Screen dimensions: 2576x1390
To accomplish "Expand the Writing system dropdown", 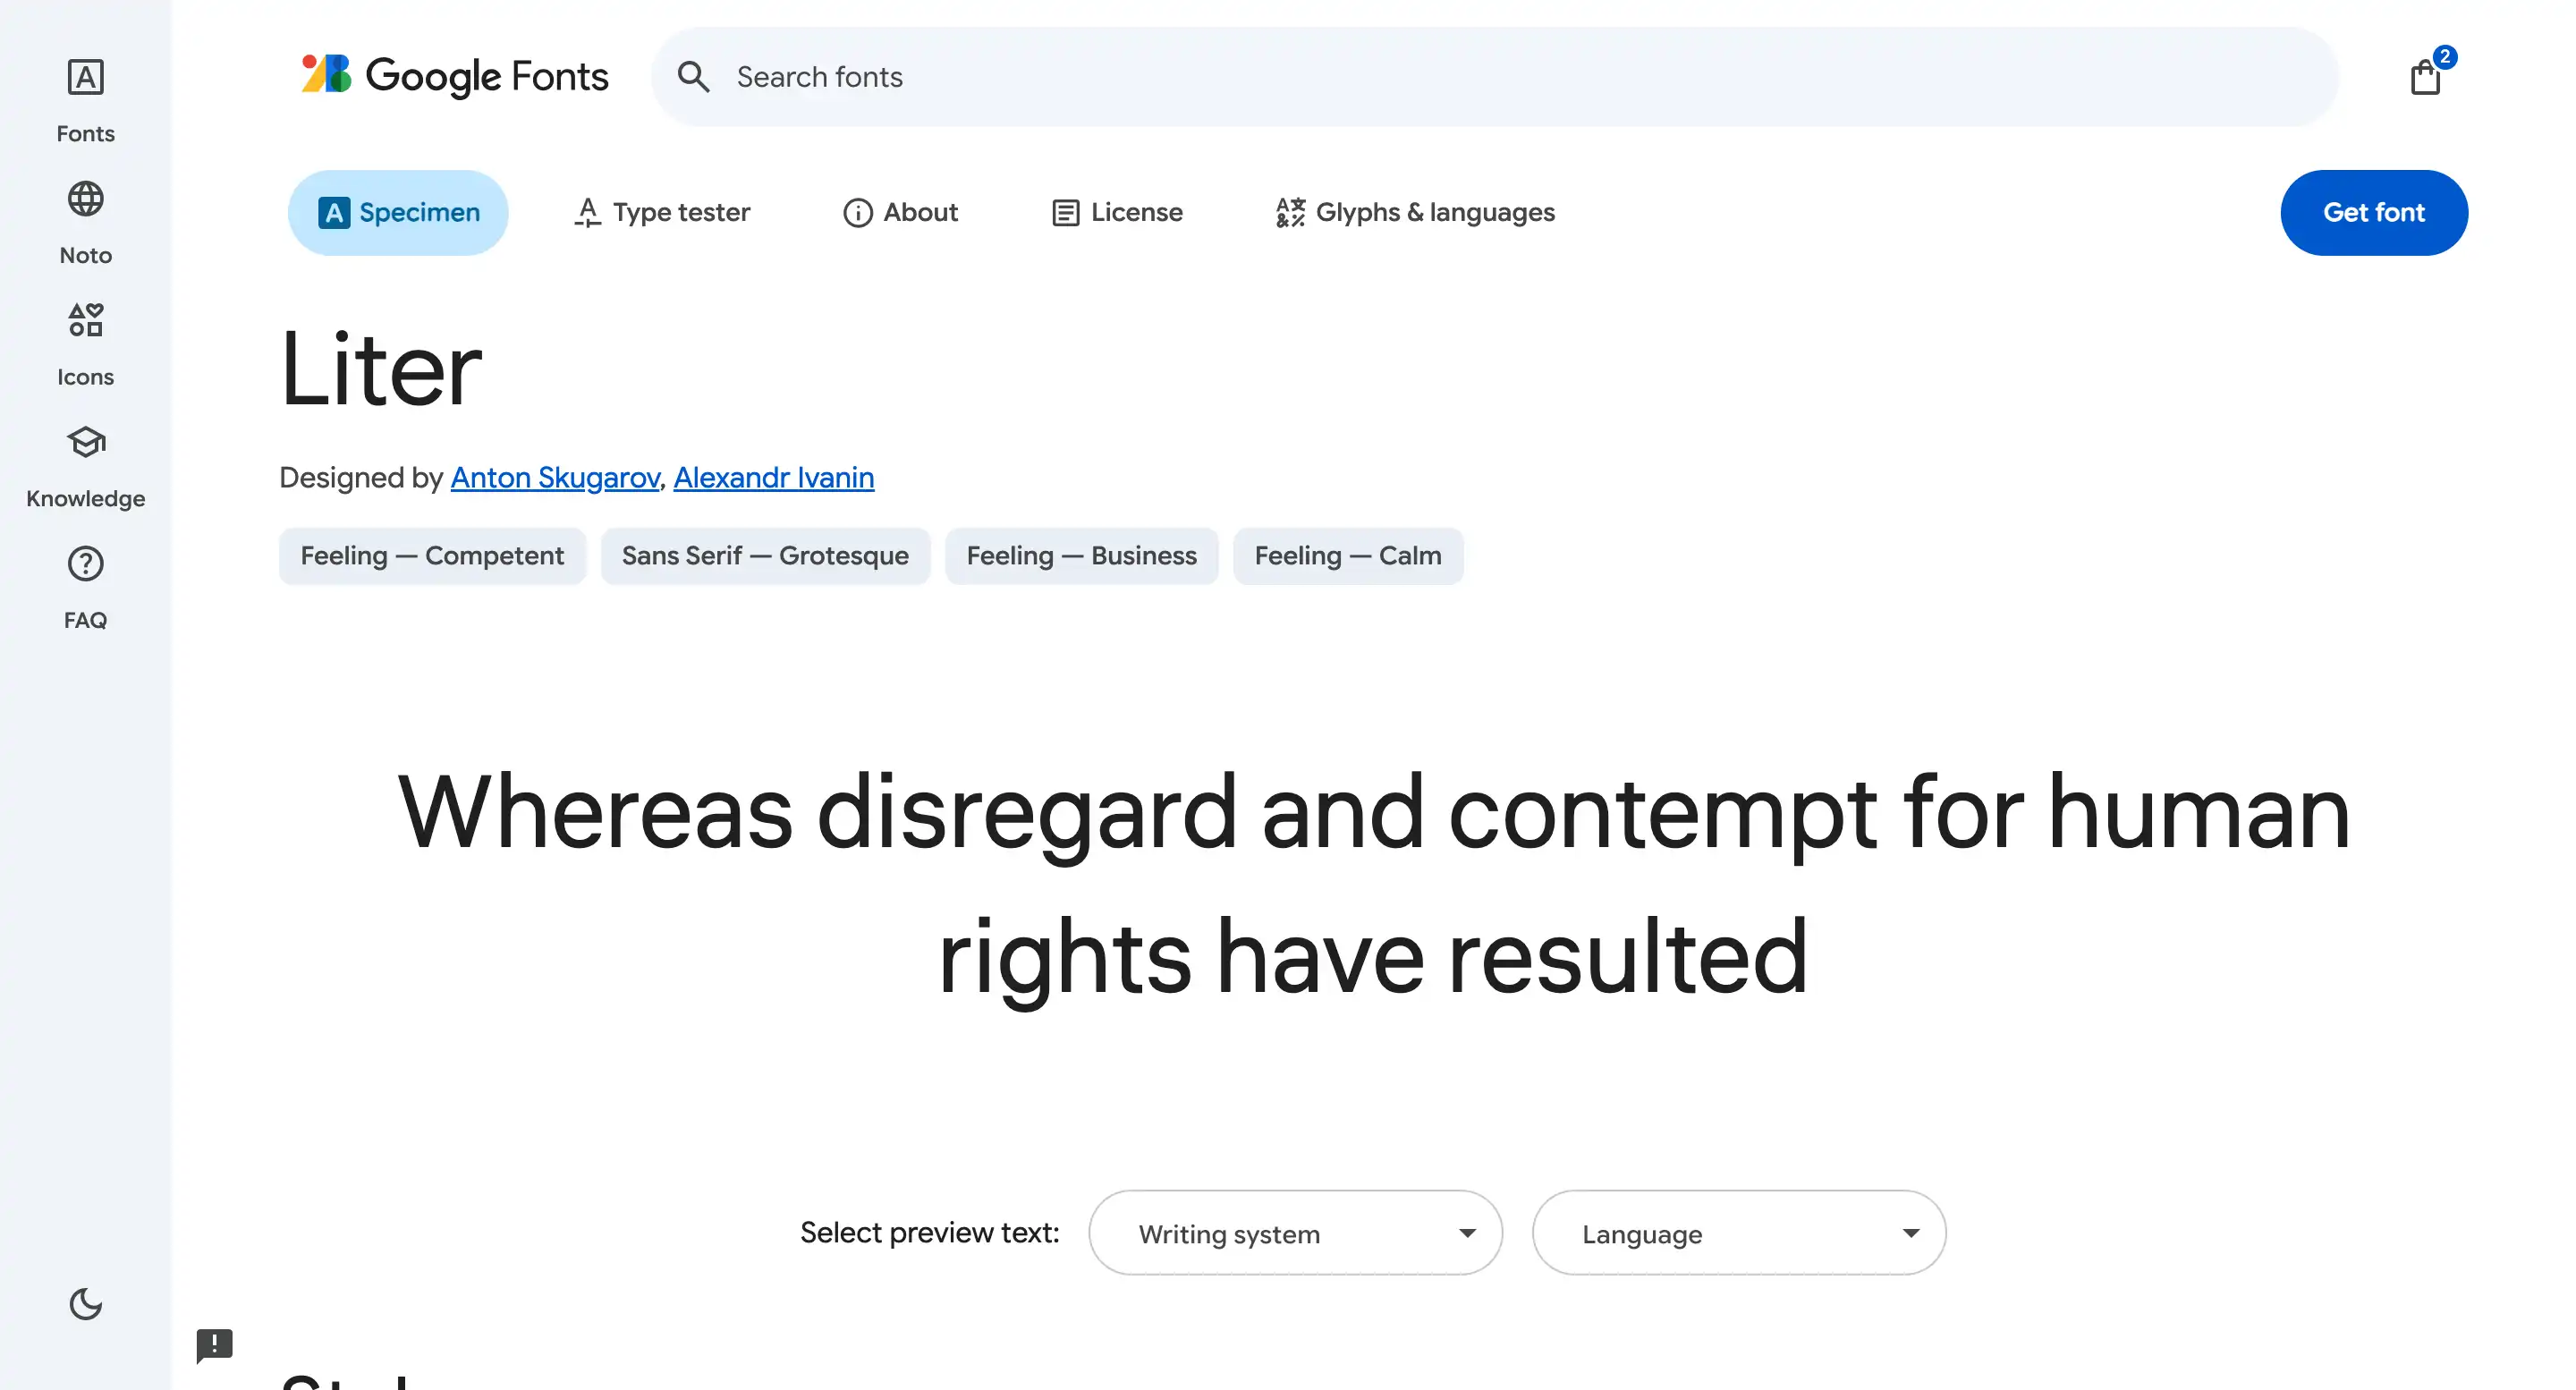I will point(1295,1233).
